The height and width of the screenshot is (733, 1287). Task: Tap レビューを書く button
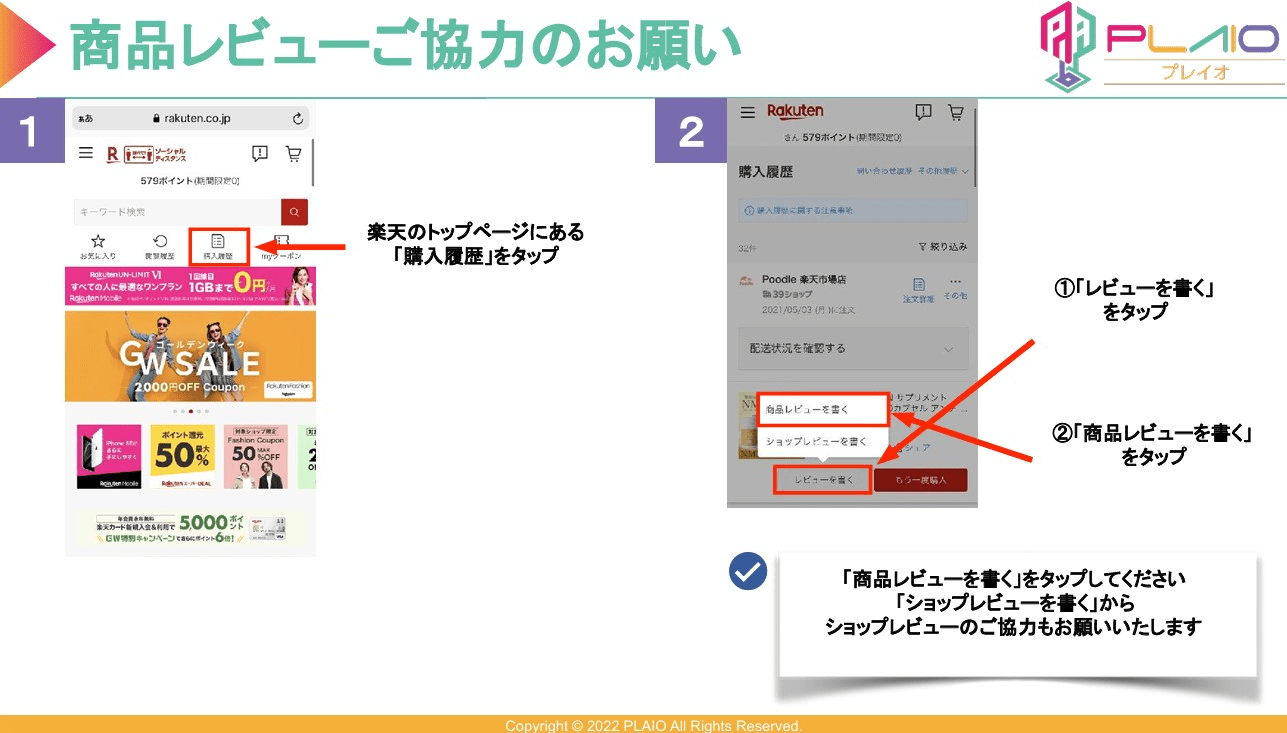pos(823,480)
